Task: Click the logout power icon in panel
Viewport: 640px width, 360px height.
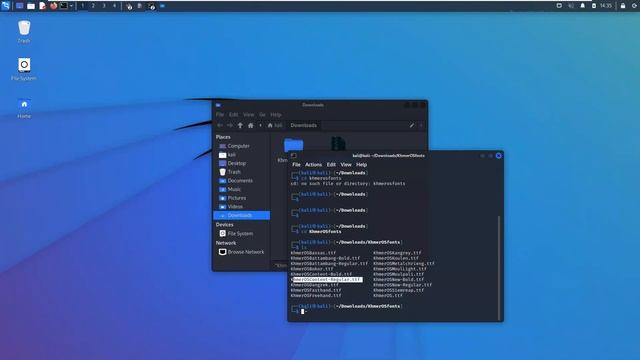Action: [635, 6]
